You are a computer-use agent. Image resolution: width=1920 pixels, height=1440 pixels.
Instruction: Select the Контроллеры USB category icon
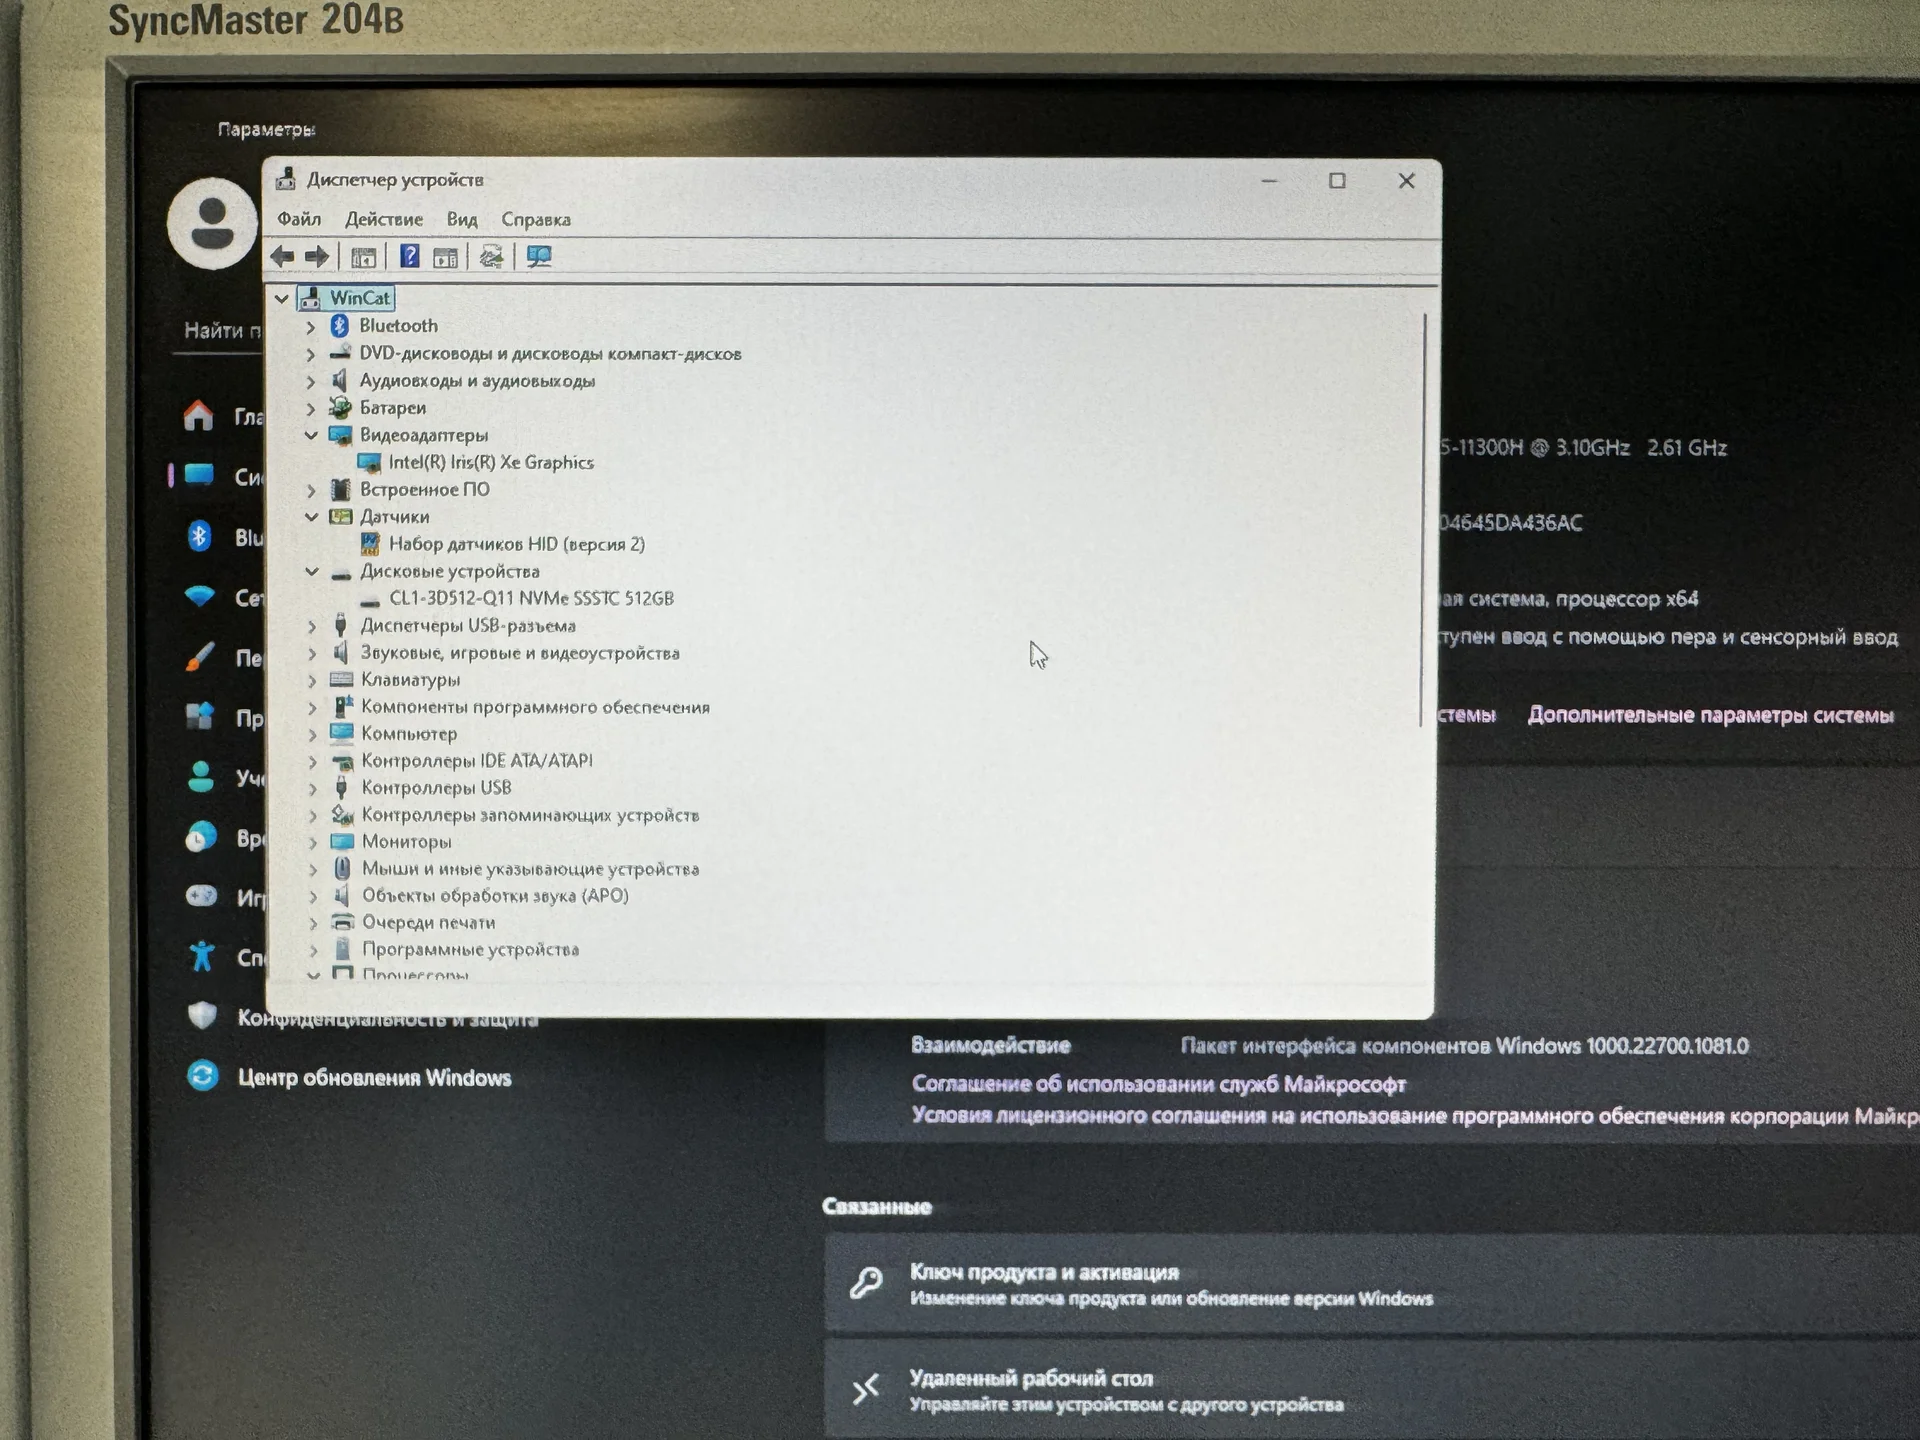pos(342,787)
